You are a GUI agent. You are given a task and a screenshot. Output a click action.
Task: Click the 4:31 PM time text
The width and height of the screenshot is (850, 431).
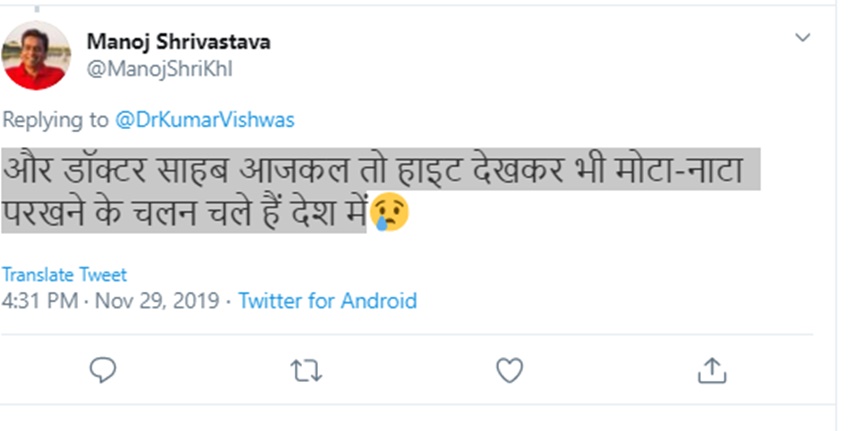[x=42, y=300]
